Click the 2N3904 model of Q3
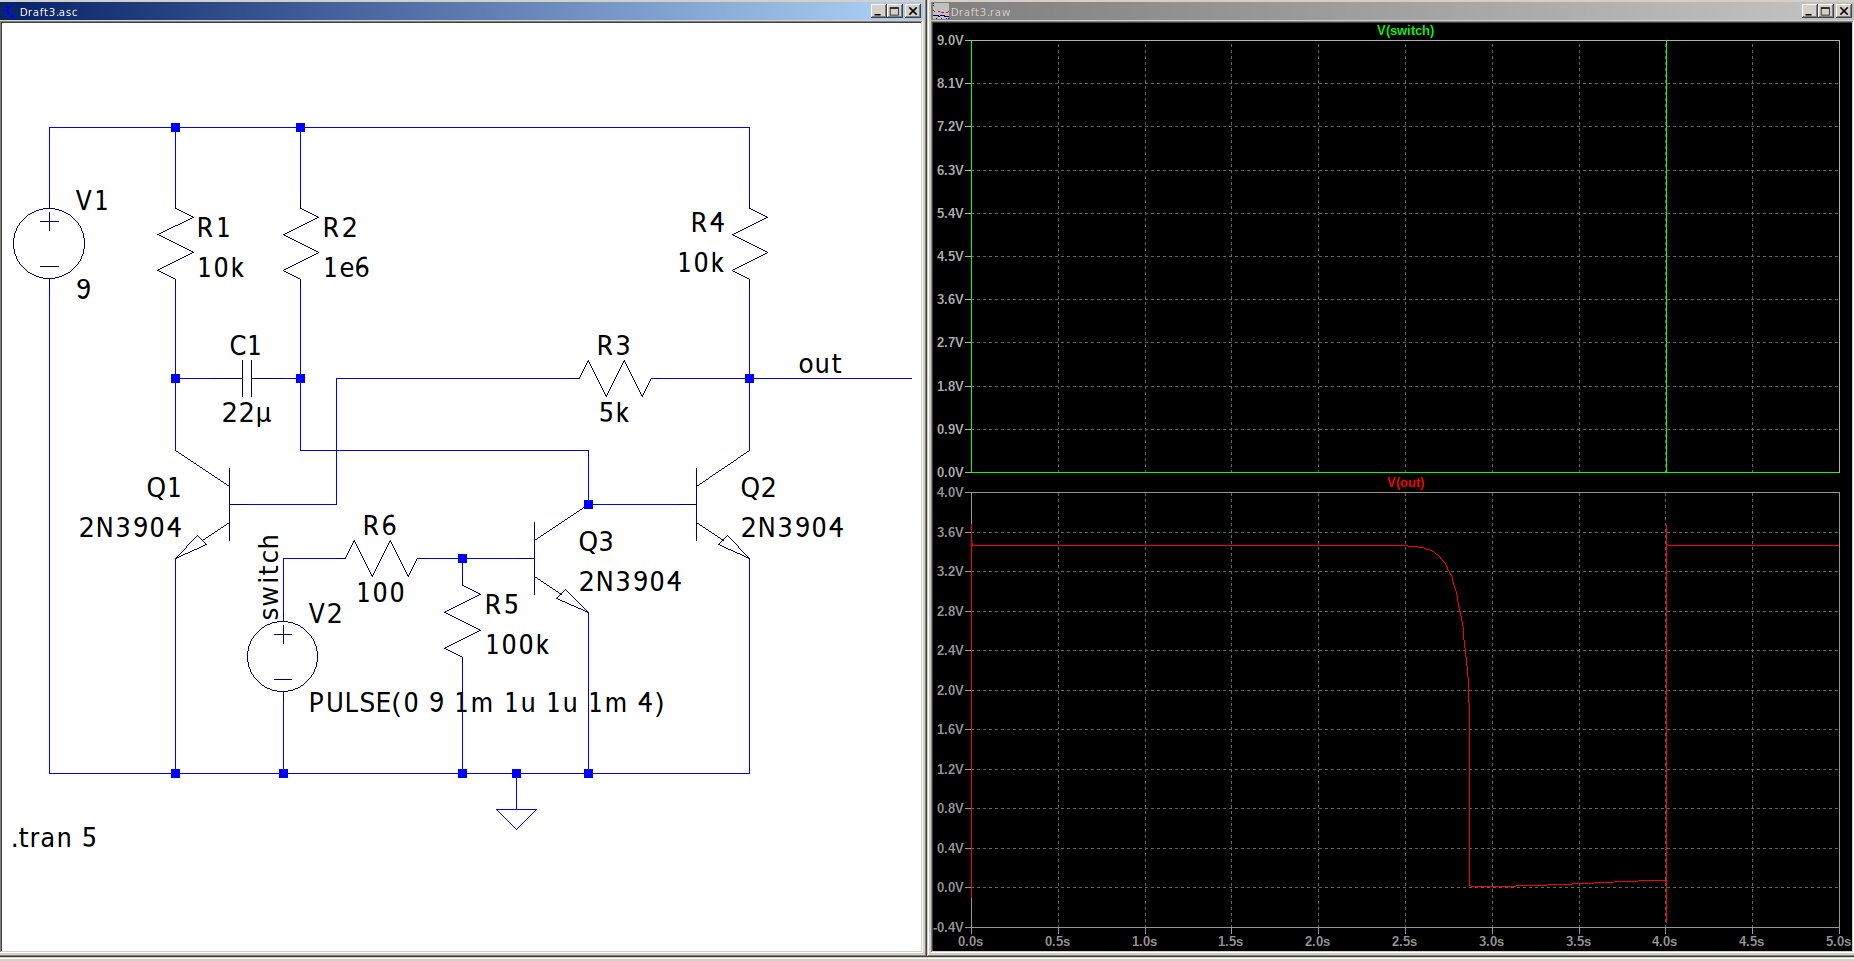Image resolution: width=1854 pixels, height=961 pixels. 630,582
